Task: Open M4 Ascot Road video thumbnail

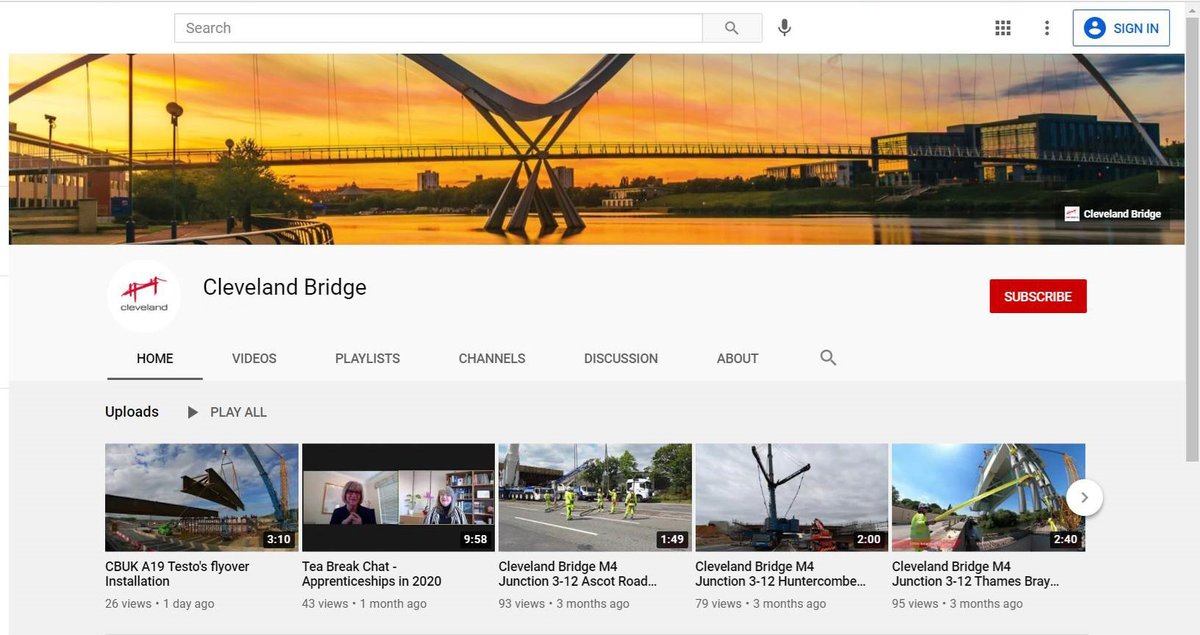Action: pyautogui.click(x=595, y=497)
